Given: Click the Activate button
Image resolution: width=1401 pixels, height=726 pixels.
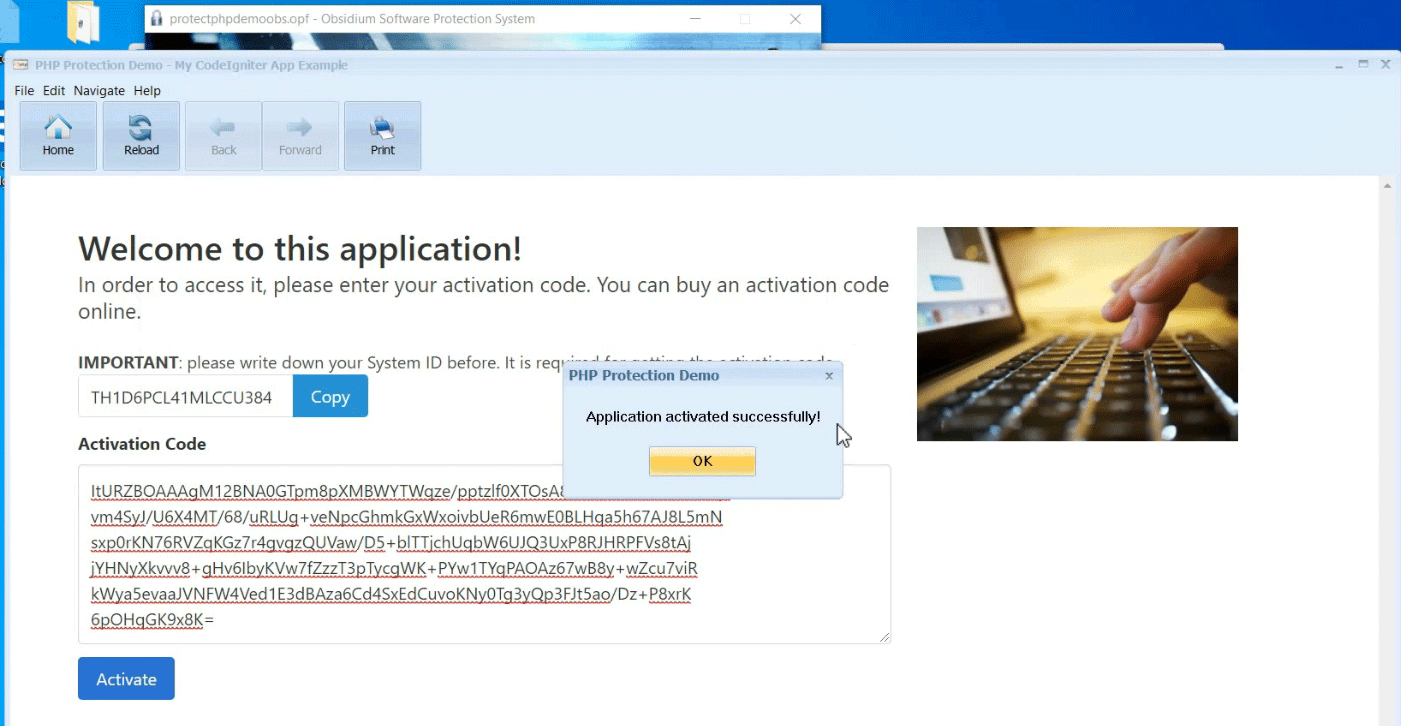Looking at the screenshot, I should [x=126, y=679].
